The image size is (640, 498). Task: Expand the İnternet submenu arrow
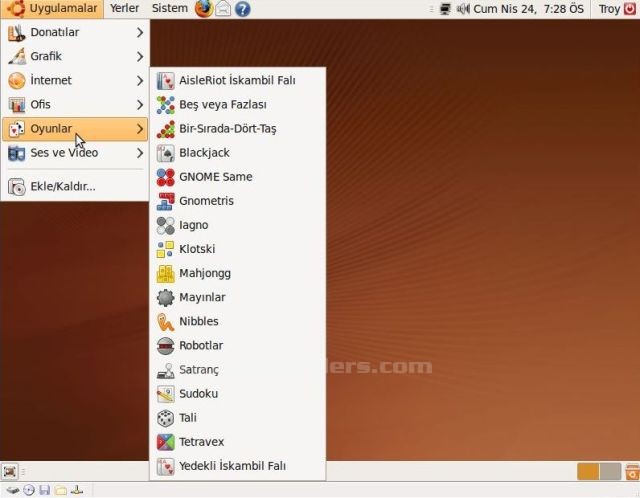click(x=140, y=80)
